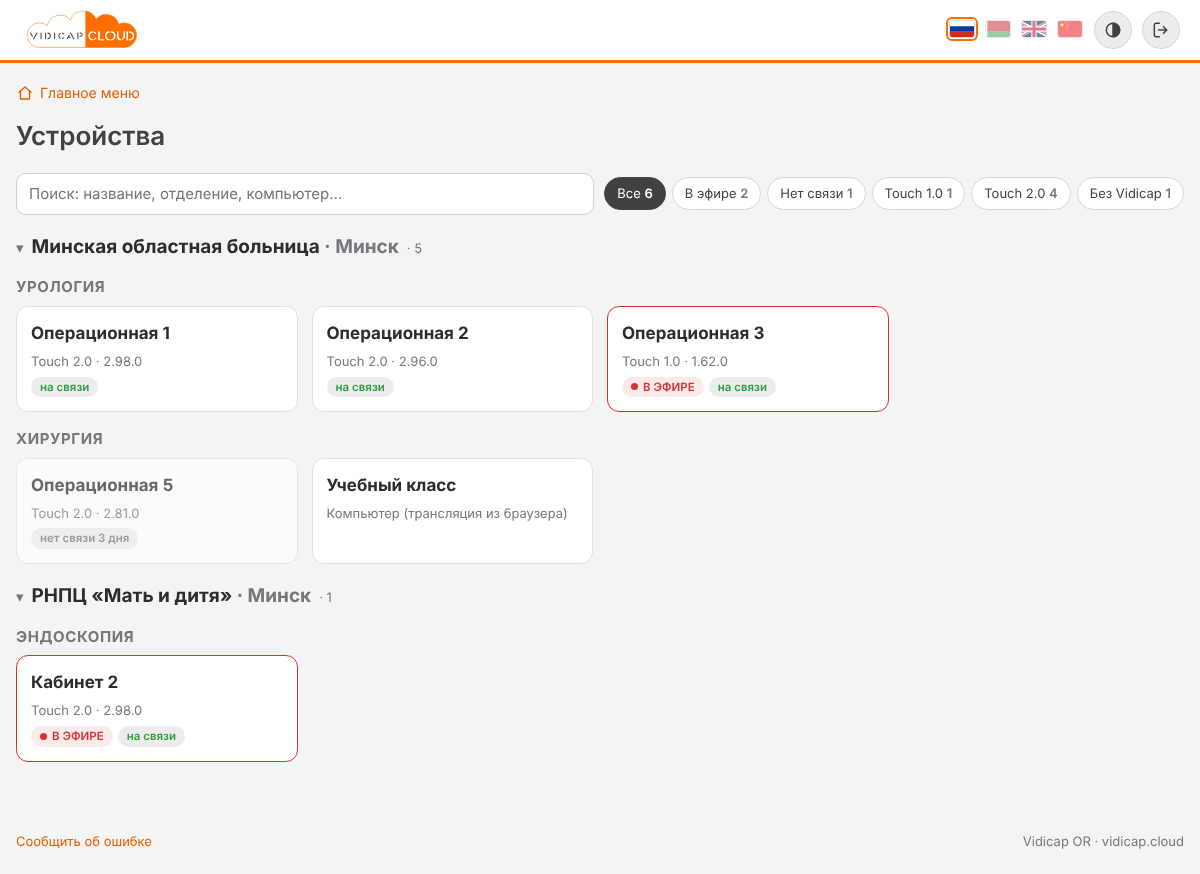Switch language with the Russian flag
Viewport: 1200px width, 874px height.
pyautogui.click(x=962, y=30)
